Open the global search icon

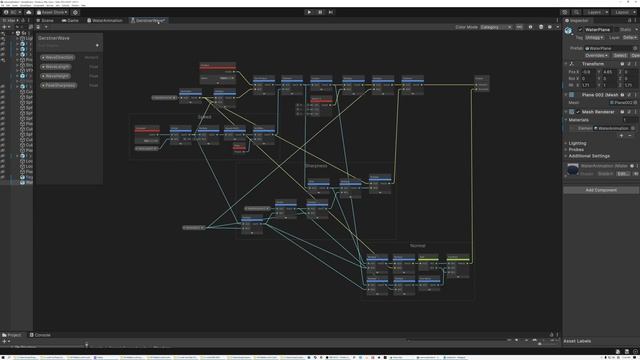tap(576, 12)
